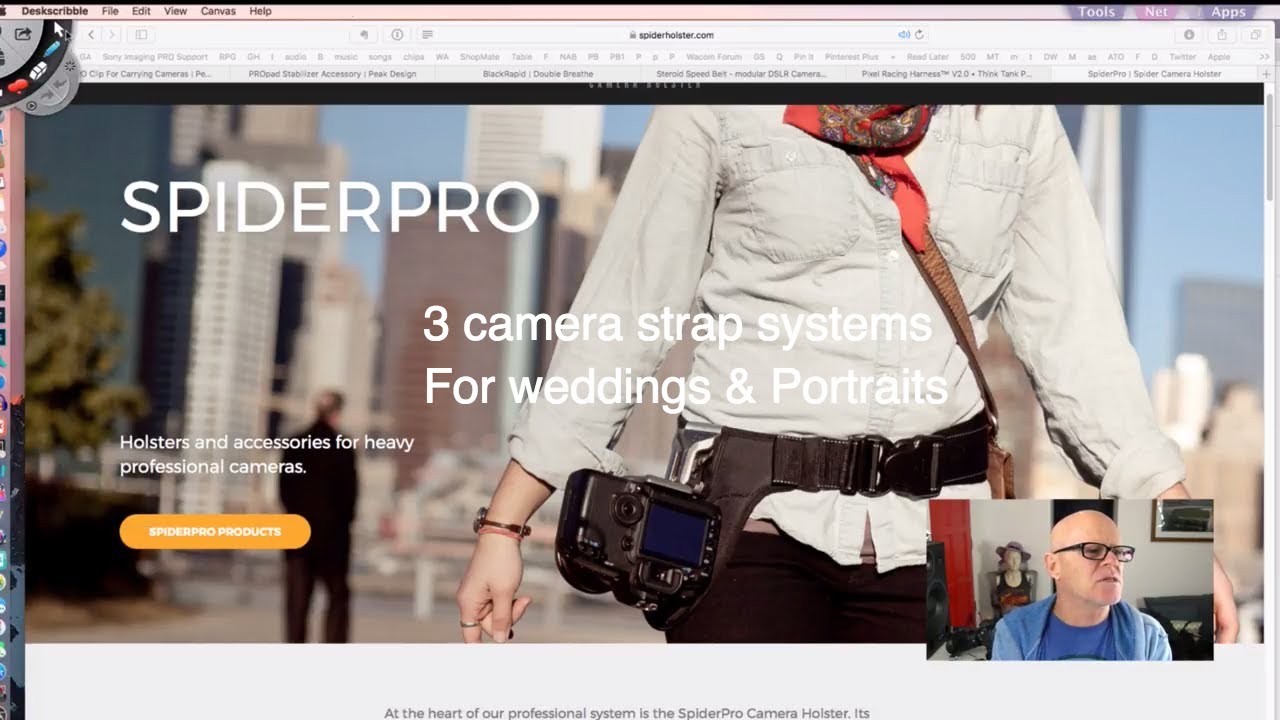
Task: Open the NAB bookmark
Action: [567, 57]
